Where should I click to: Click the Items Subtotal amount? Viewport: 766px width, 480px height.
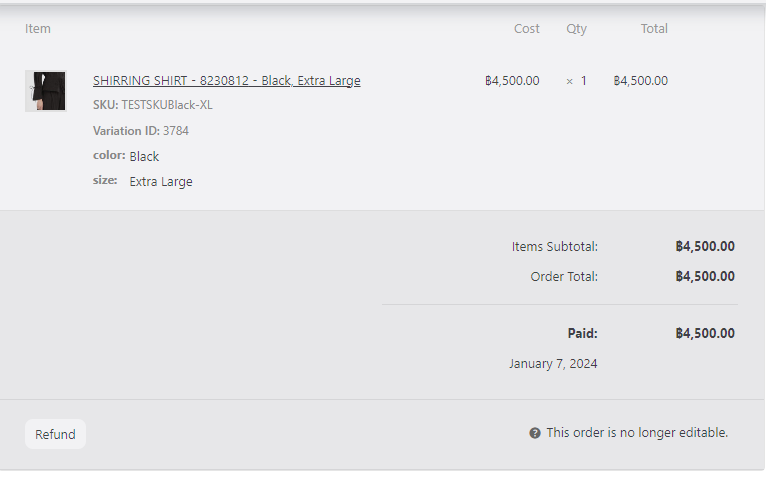705,246
